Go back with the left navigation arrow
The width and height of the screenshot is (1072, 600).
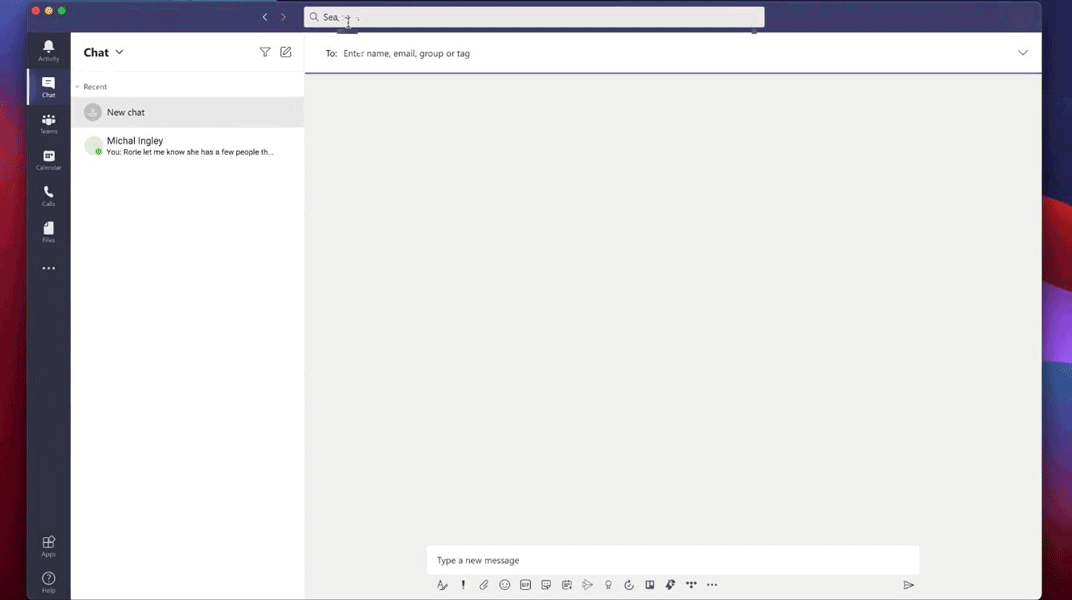point(265,17)
